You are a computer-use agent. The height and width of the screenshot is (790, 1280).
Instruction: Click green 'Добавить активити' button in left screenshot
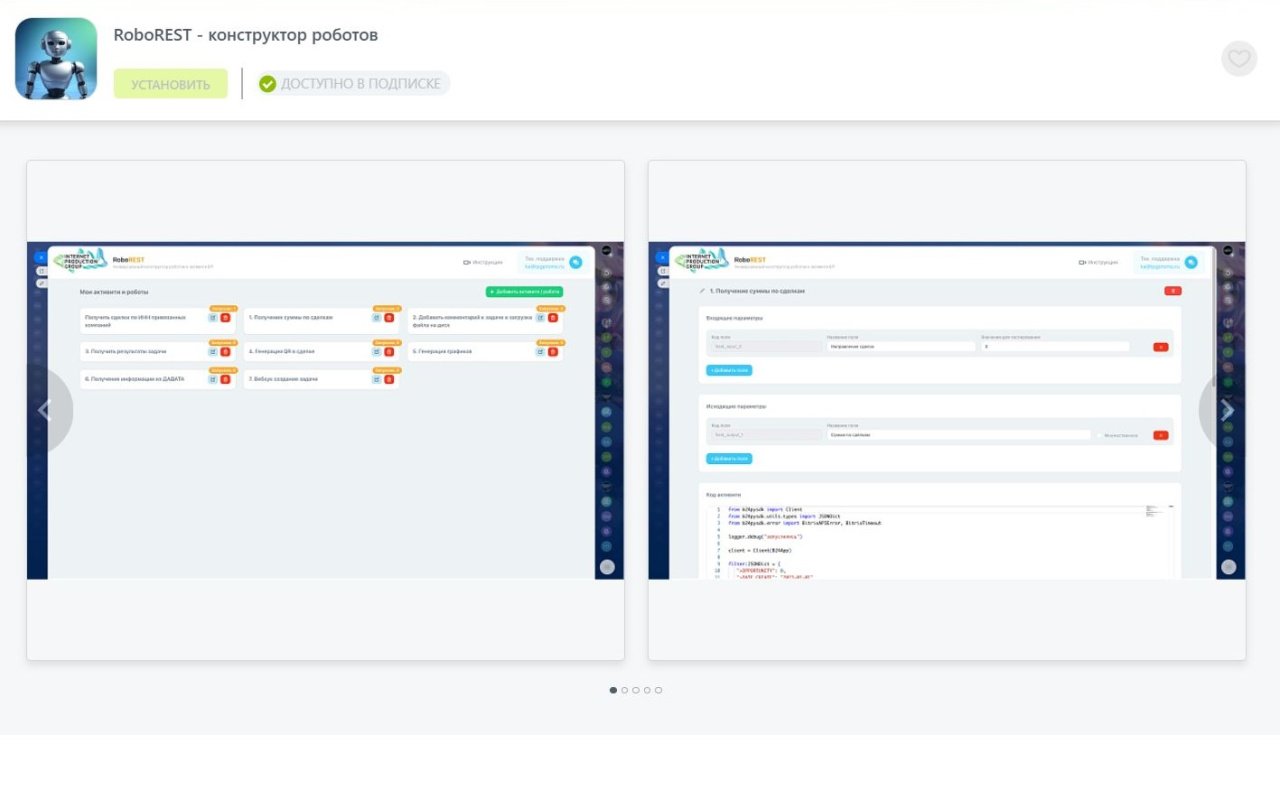[524, 292]
